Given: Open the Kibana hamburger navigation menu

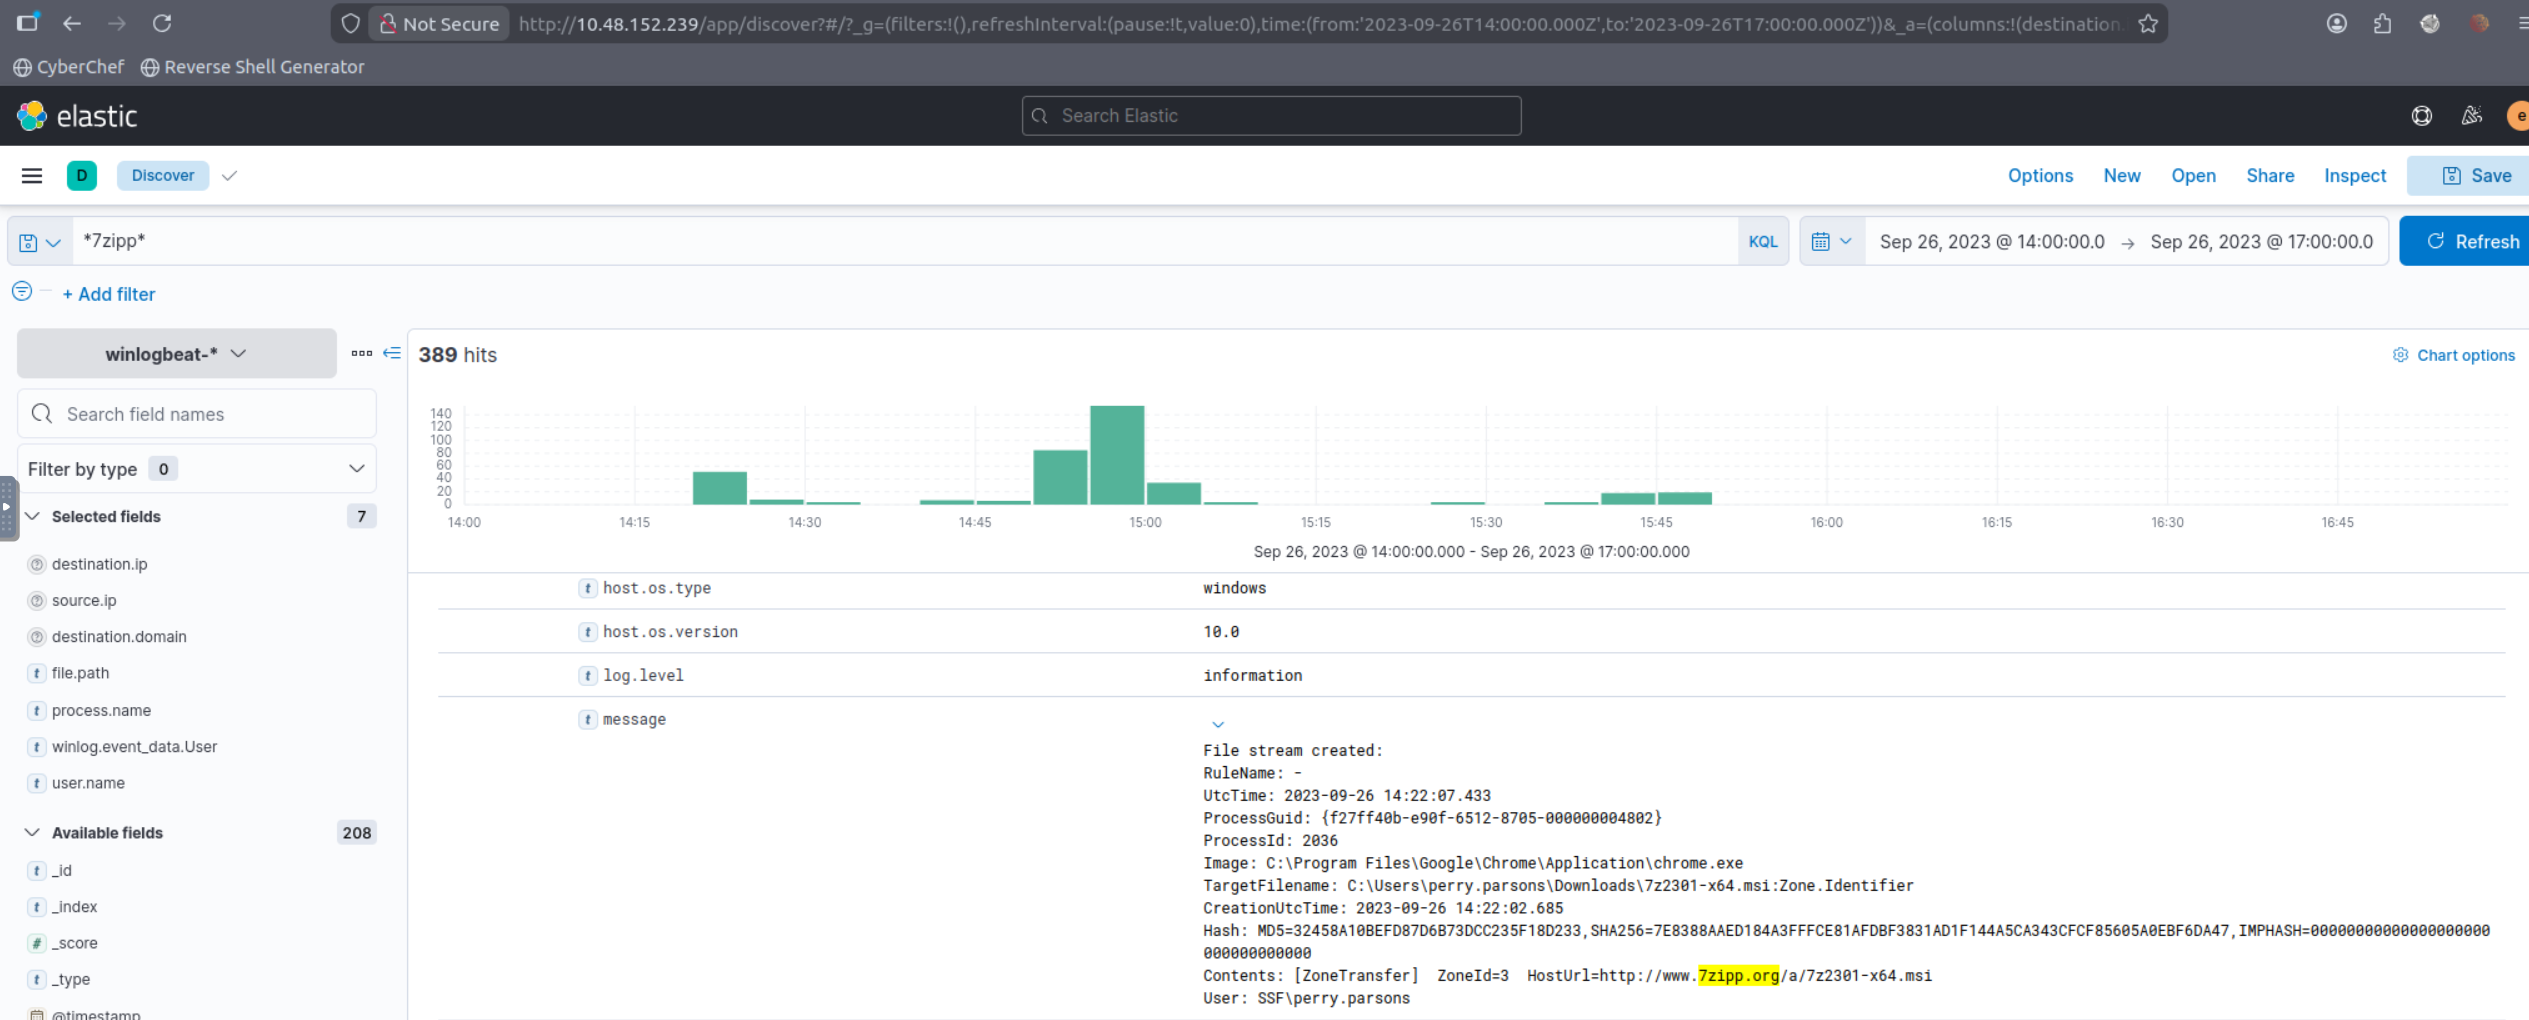Looking at the screenshot, I should 32,176.
